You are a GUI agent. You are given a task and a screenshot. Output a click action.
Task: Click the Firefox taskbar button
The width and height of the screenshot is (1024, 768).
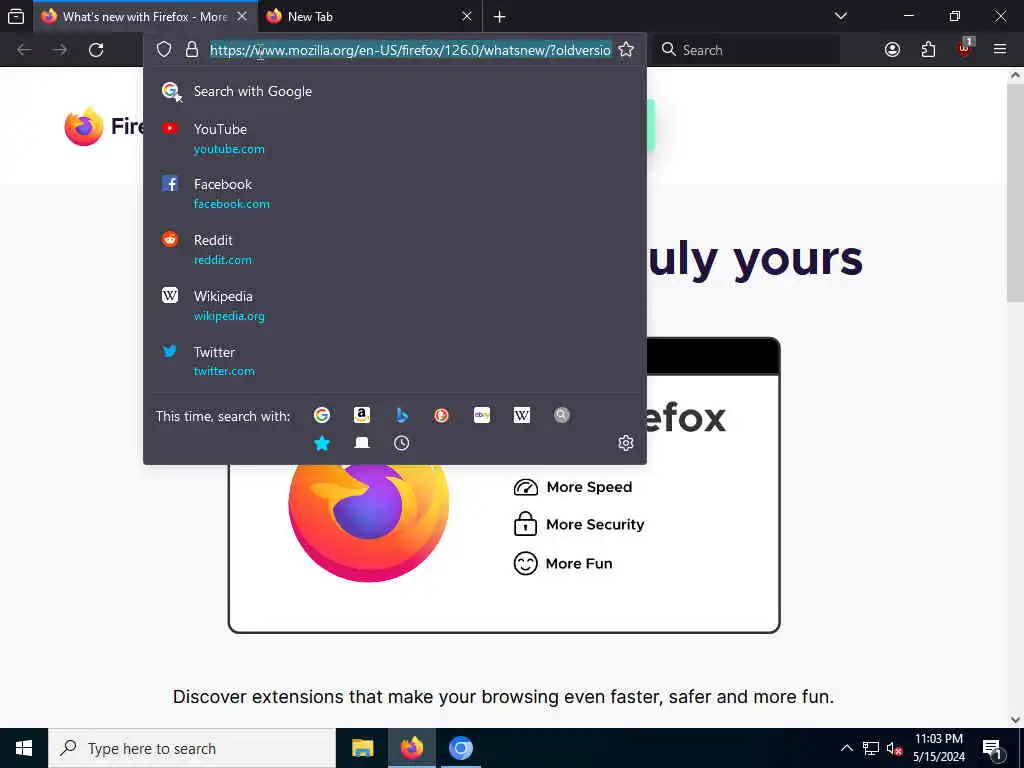[x=411, y=748]
